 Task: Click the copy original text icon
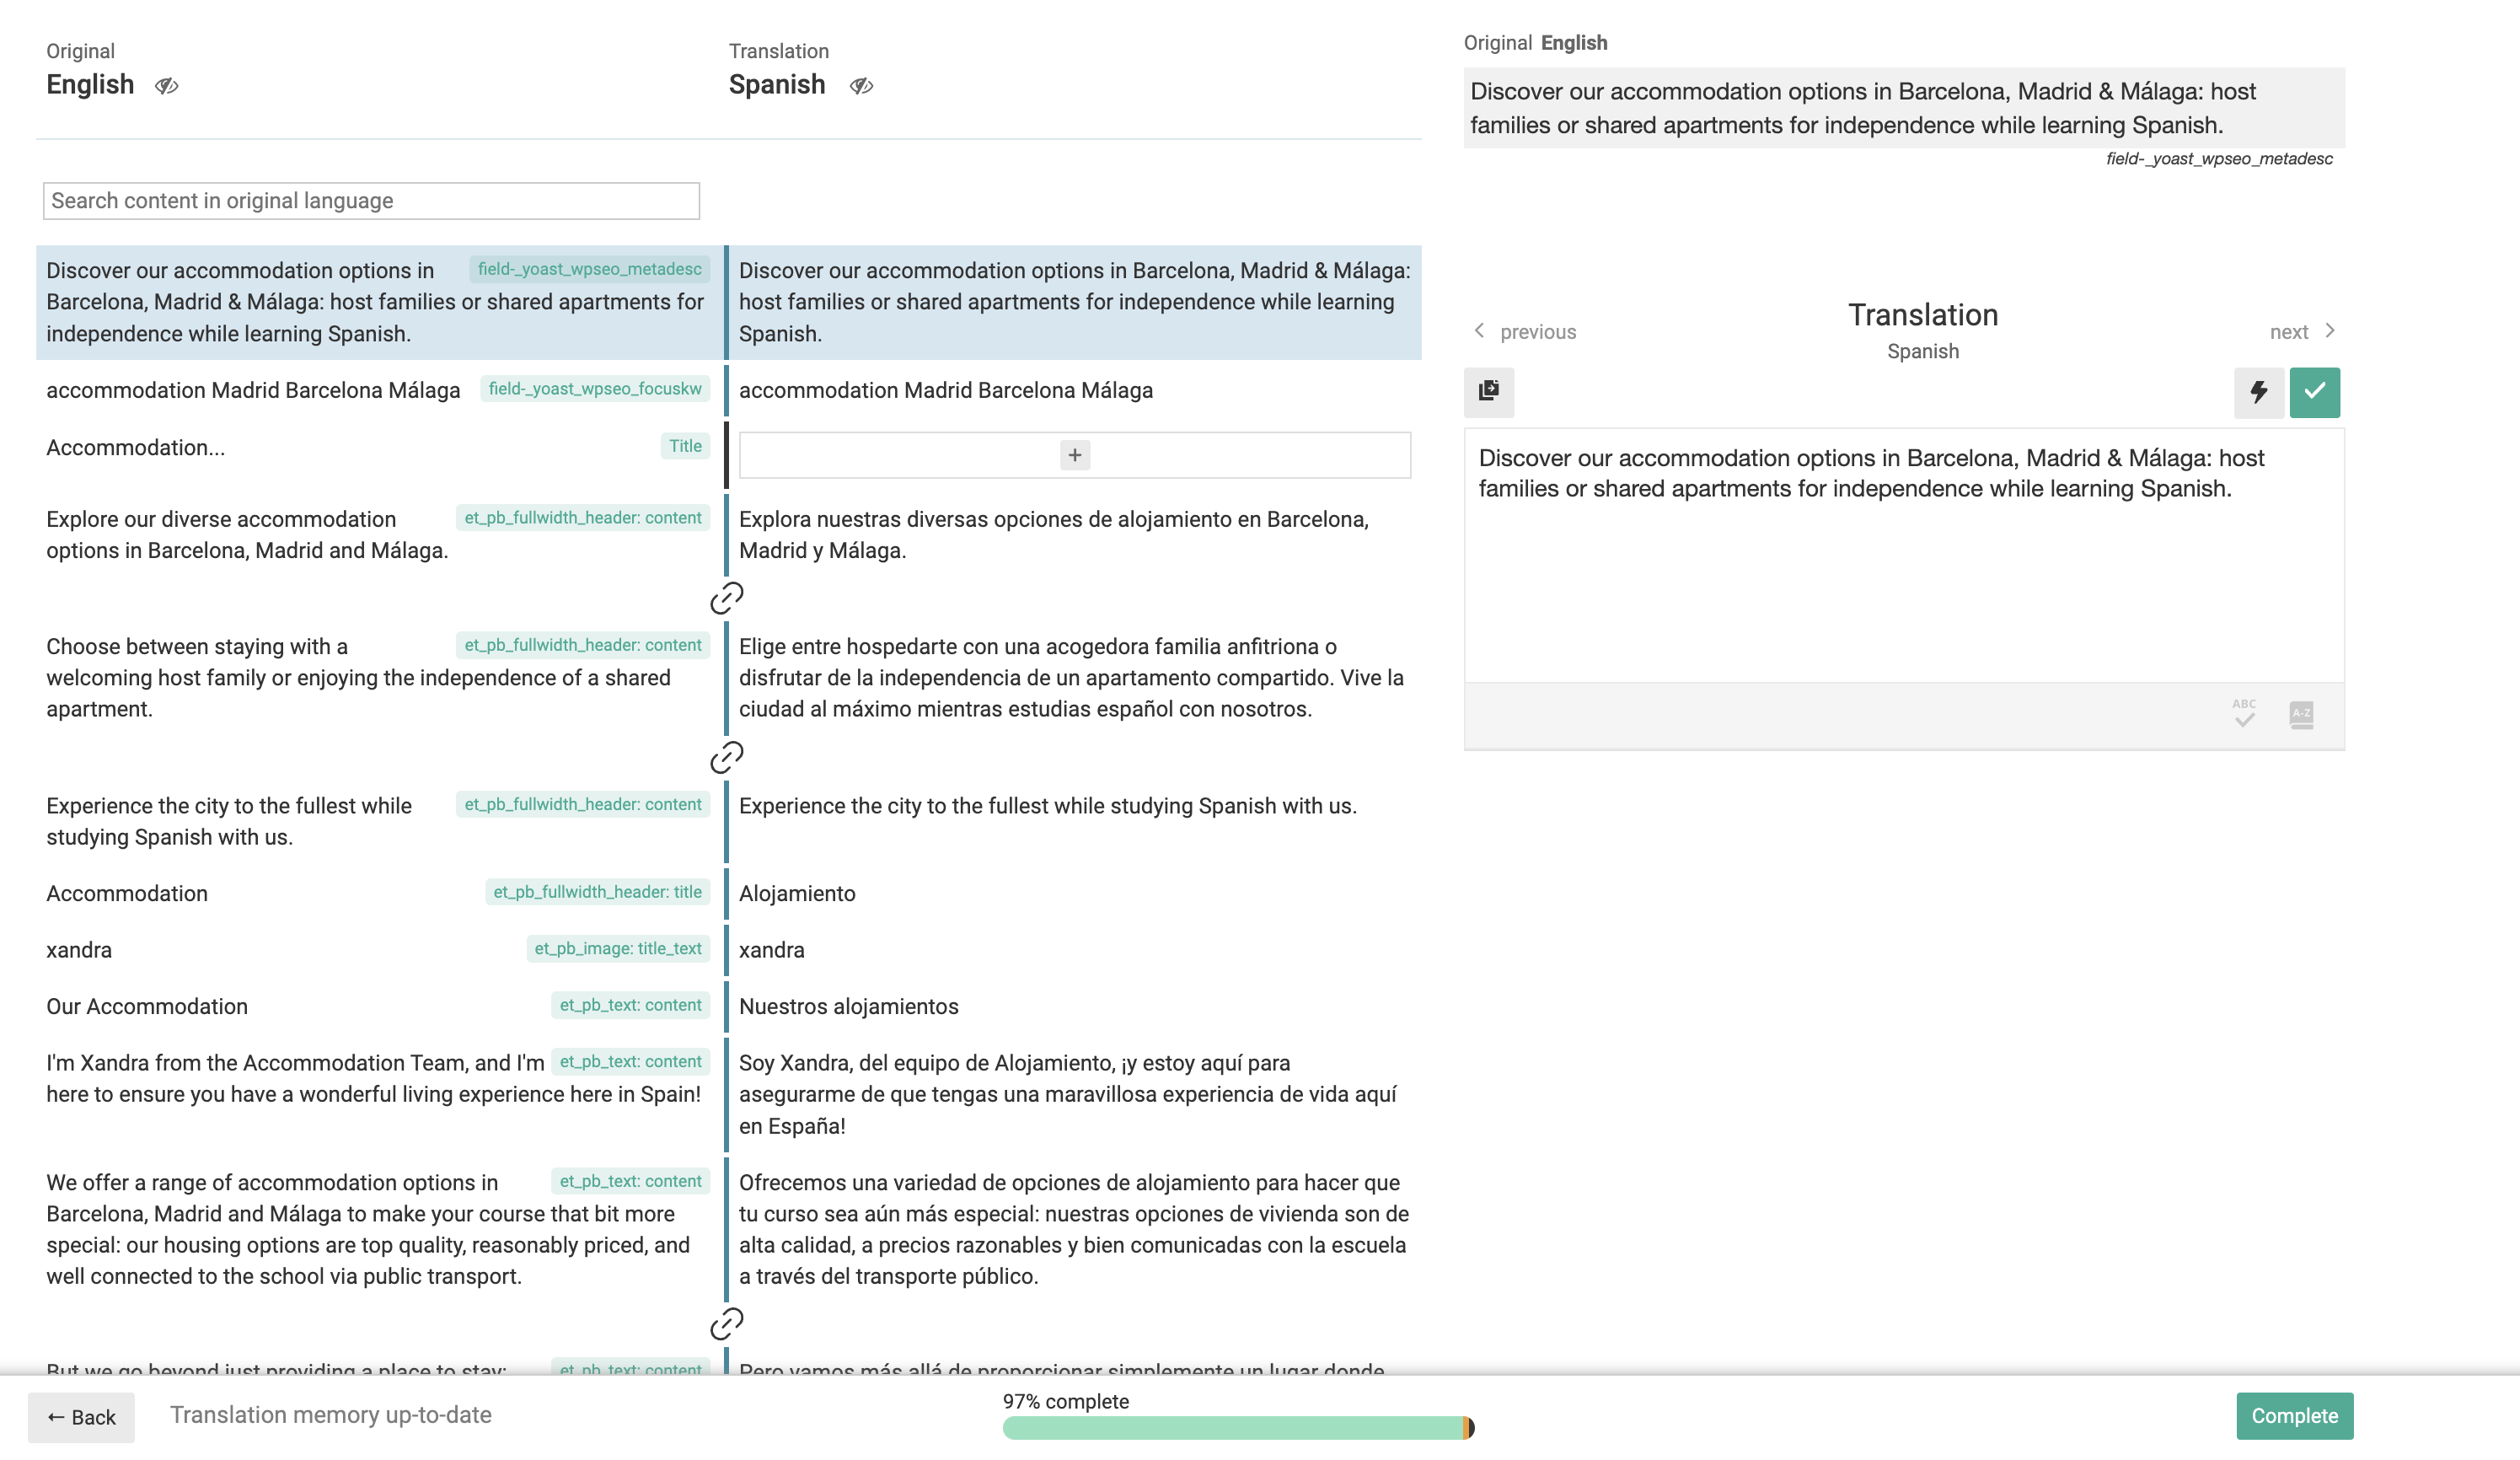click(1489, 391)
